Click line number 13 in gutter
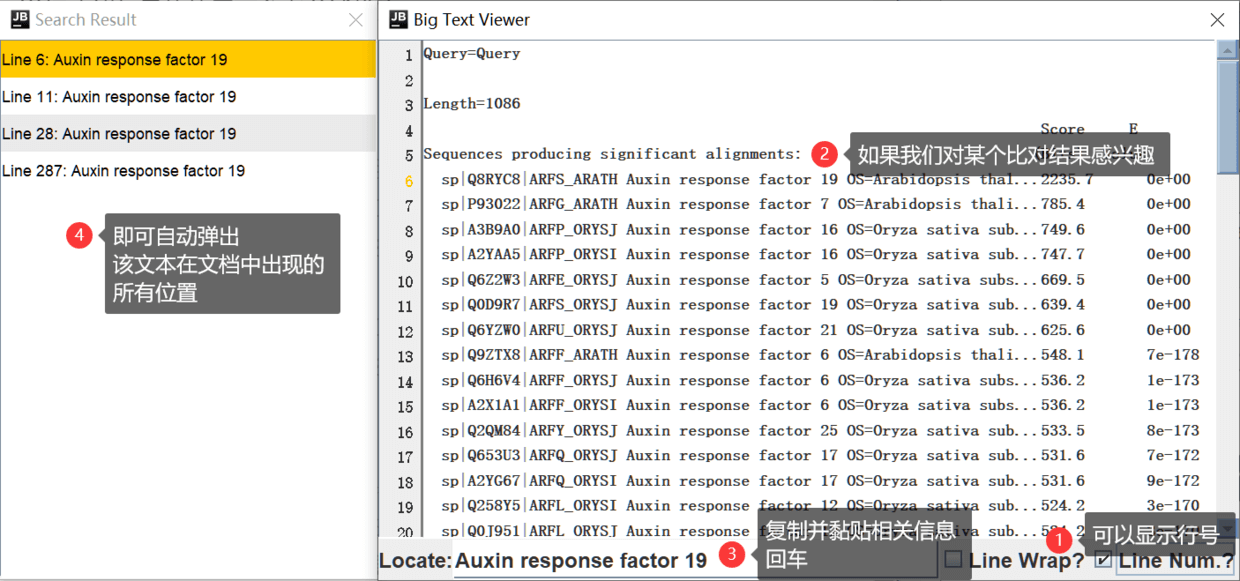 [405, 357]
